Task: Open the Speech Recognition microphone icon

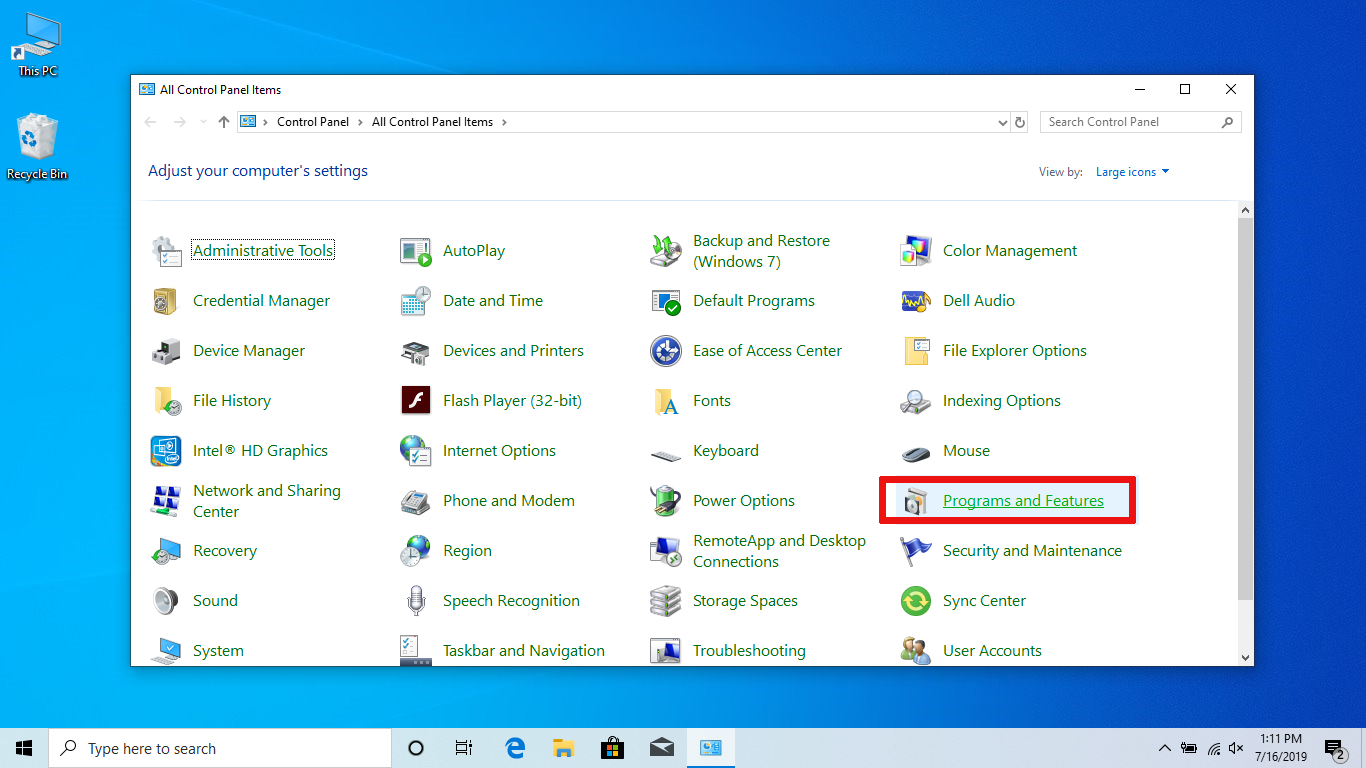Action: (x=415, y=601)
